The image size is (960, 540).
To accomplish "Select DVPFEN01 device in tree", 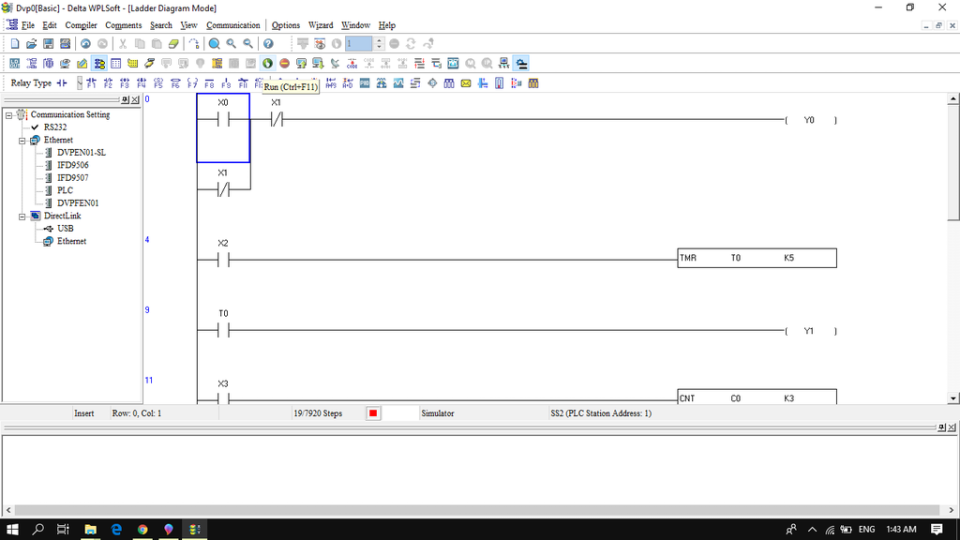I will click(x=78, y=203).
